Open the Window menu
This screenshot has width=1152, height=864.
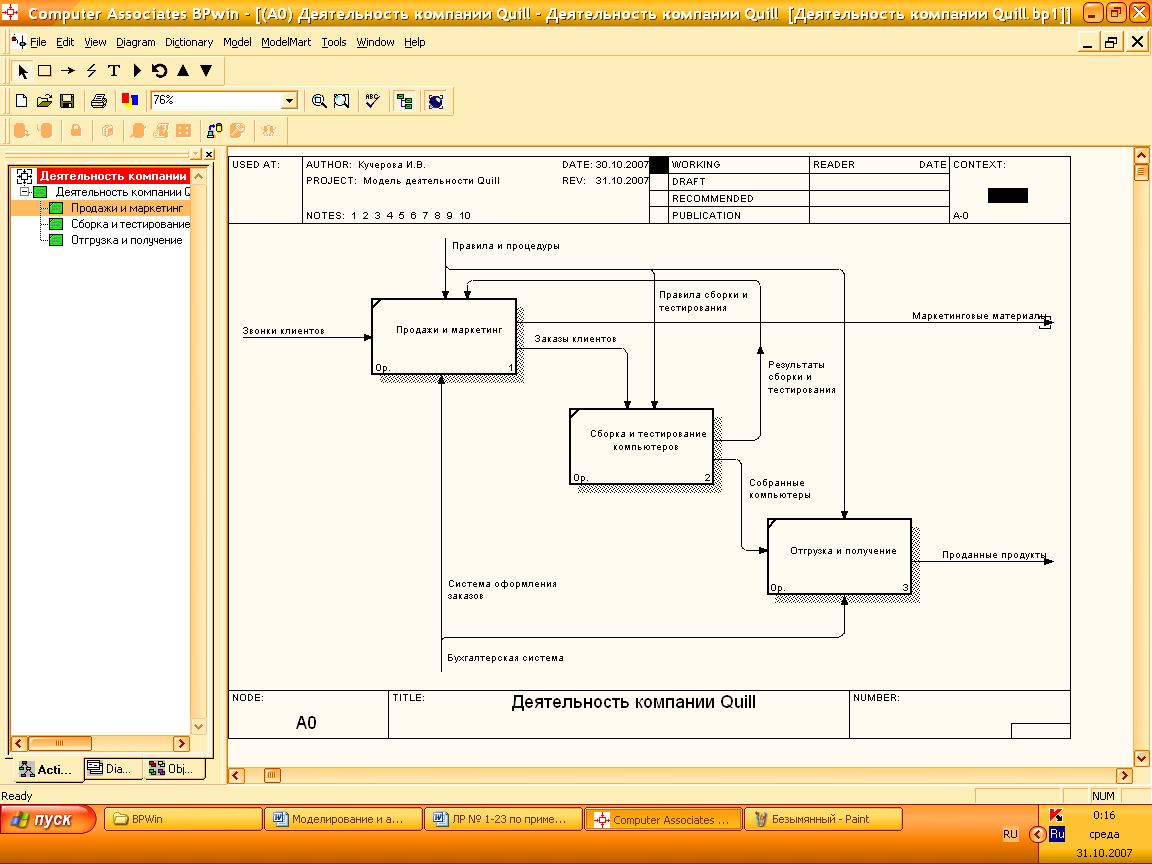point(375,42)
